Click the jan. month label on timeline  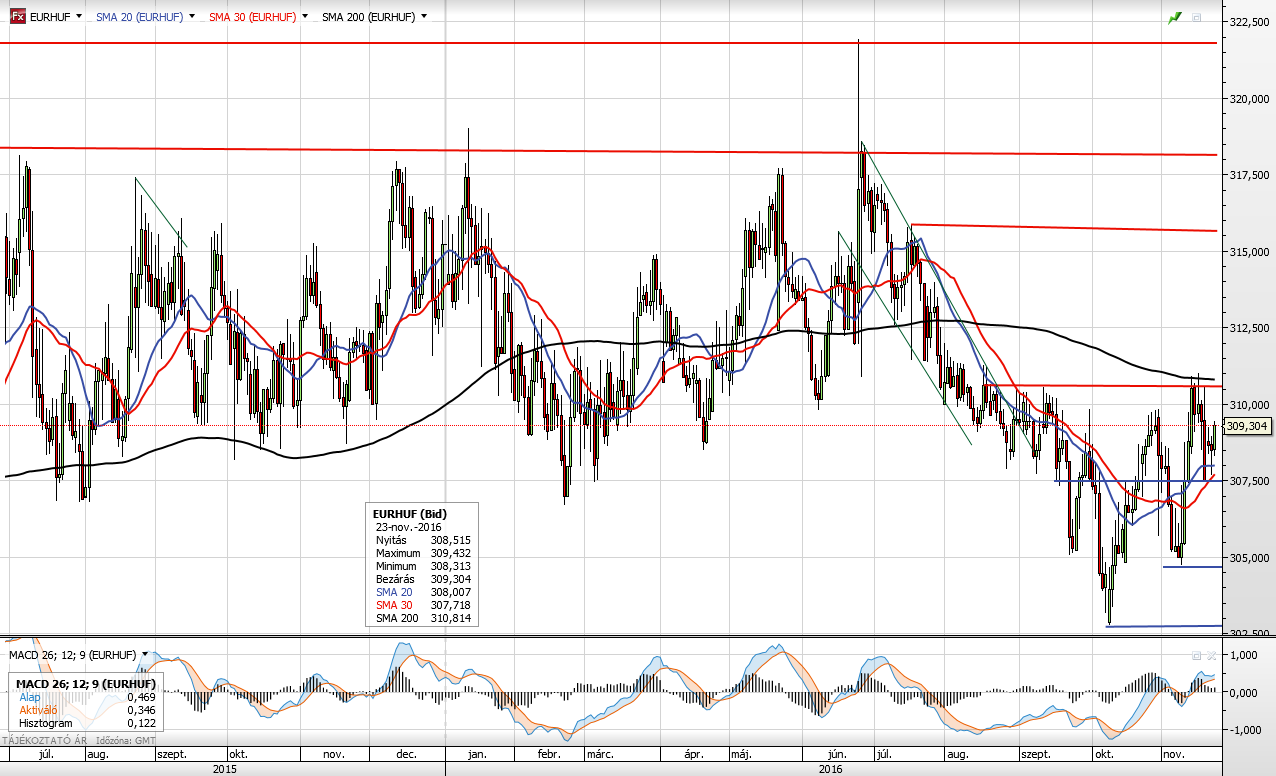click(477, 754)
